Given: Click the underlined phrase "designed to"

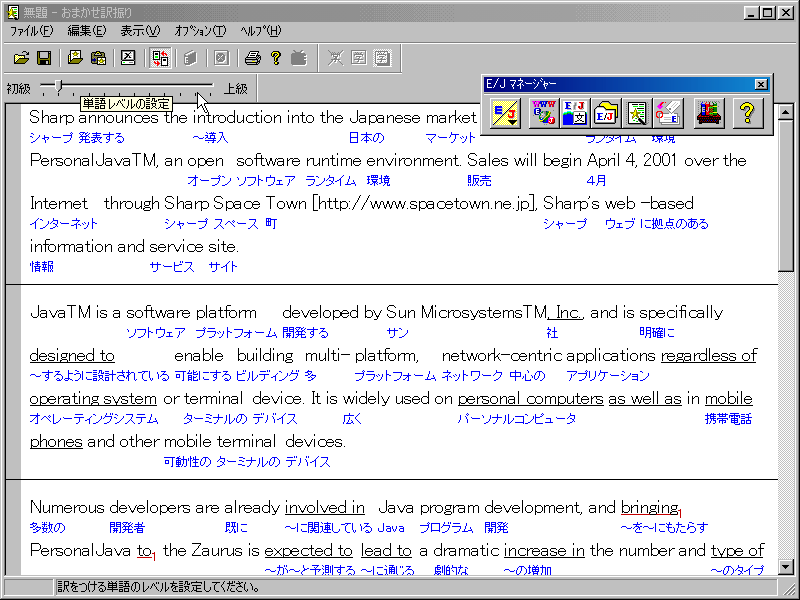Looking at the screenshot, I should pyautogui.click(x=72, y=355).
